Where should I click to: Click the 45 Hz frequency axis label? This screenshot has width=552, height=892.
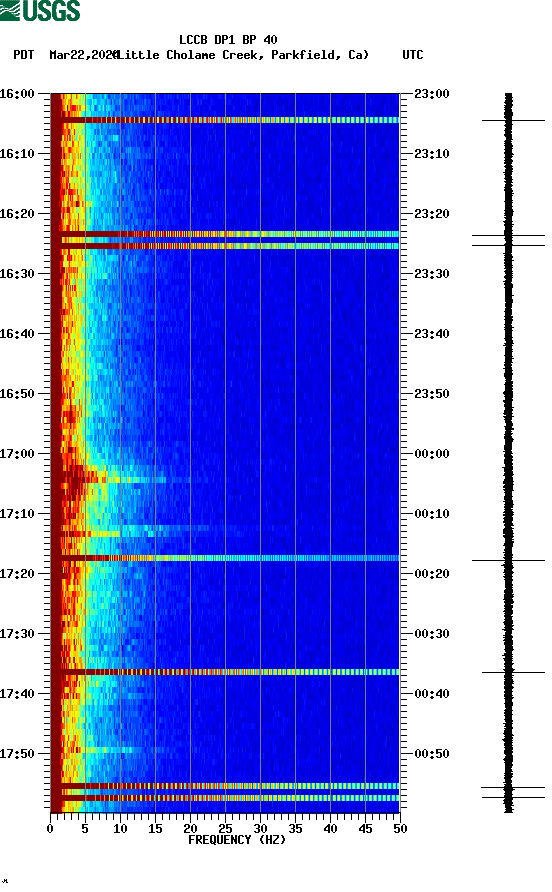(x=365, y=829)
